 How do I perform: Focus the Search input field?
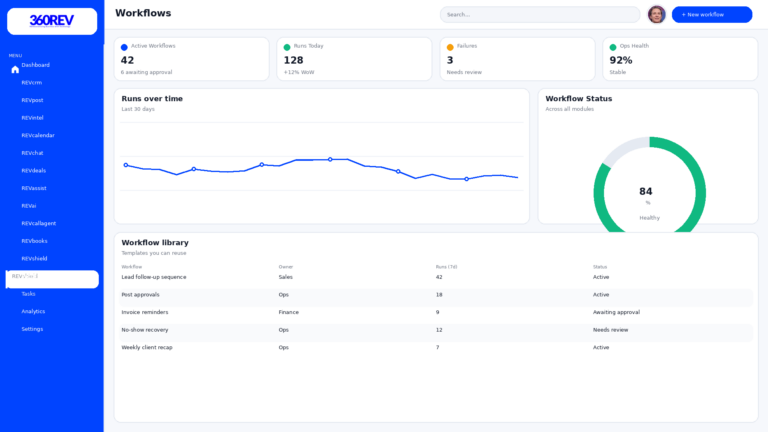point(540,14)
